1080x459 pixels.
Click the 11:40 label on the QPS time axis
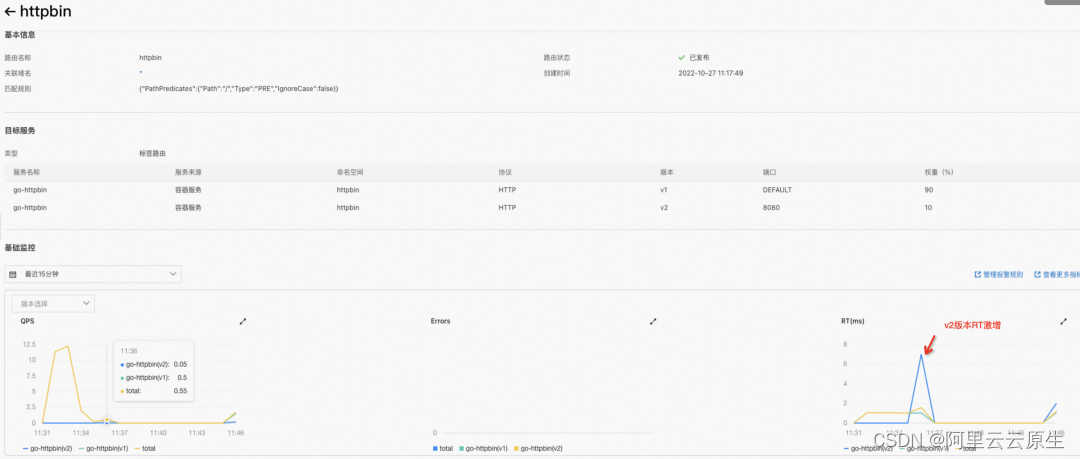click(x=158, y=433)
